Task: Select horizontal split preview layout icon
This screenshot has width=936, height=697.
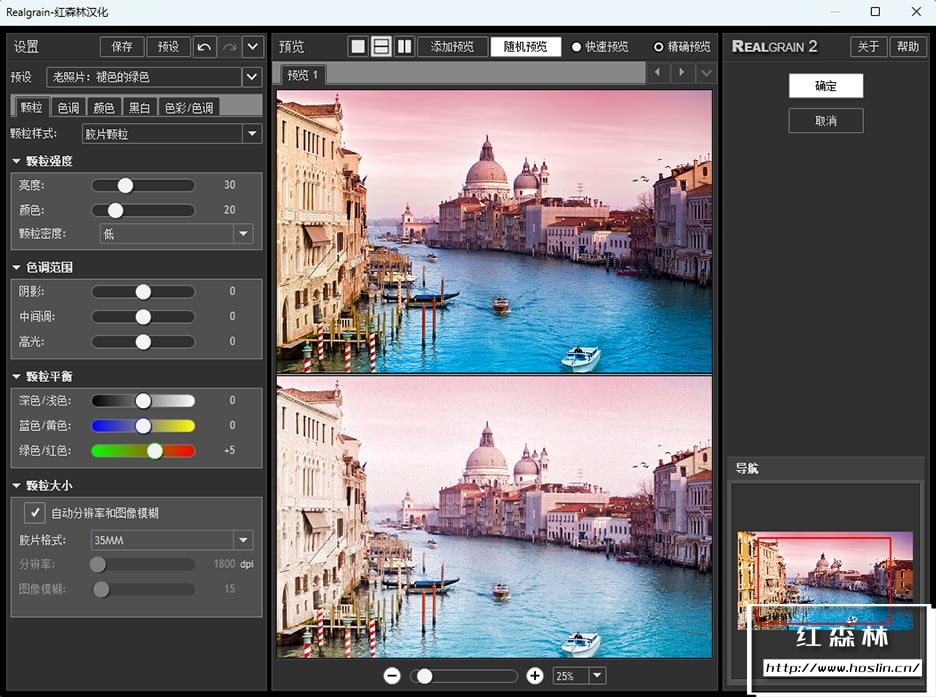Action: coord(381,47)
